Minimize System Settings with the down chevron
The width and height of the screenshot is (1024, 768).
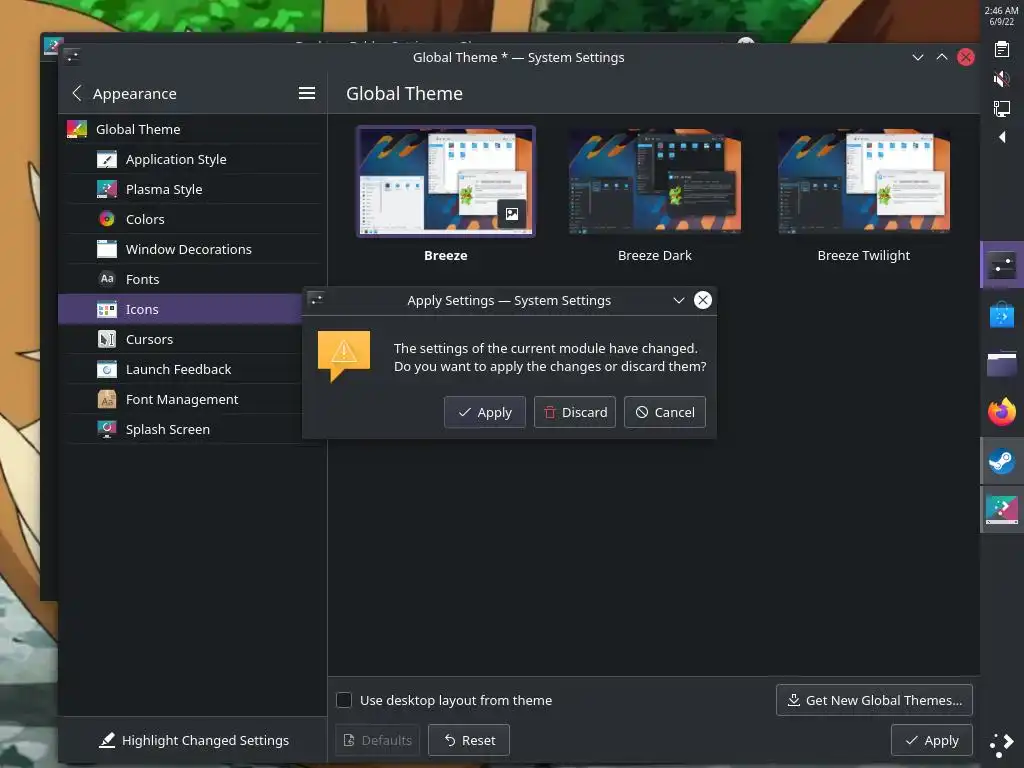(918, 57)
